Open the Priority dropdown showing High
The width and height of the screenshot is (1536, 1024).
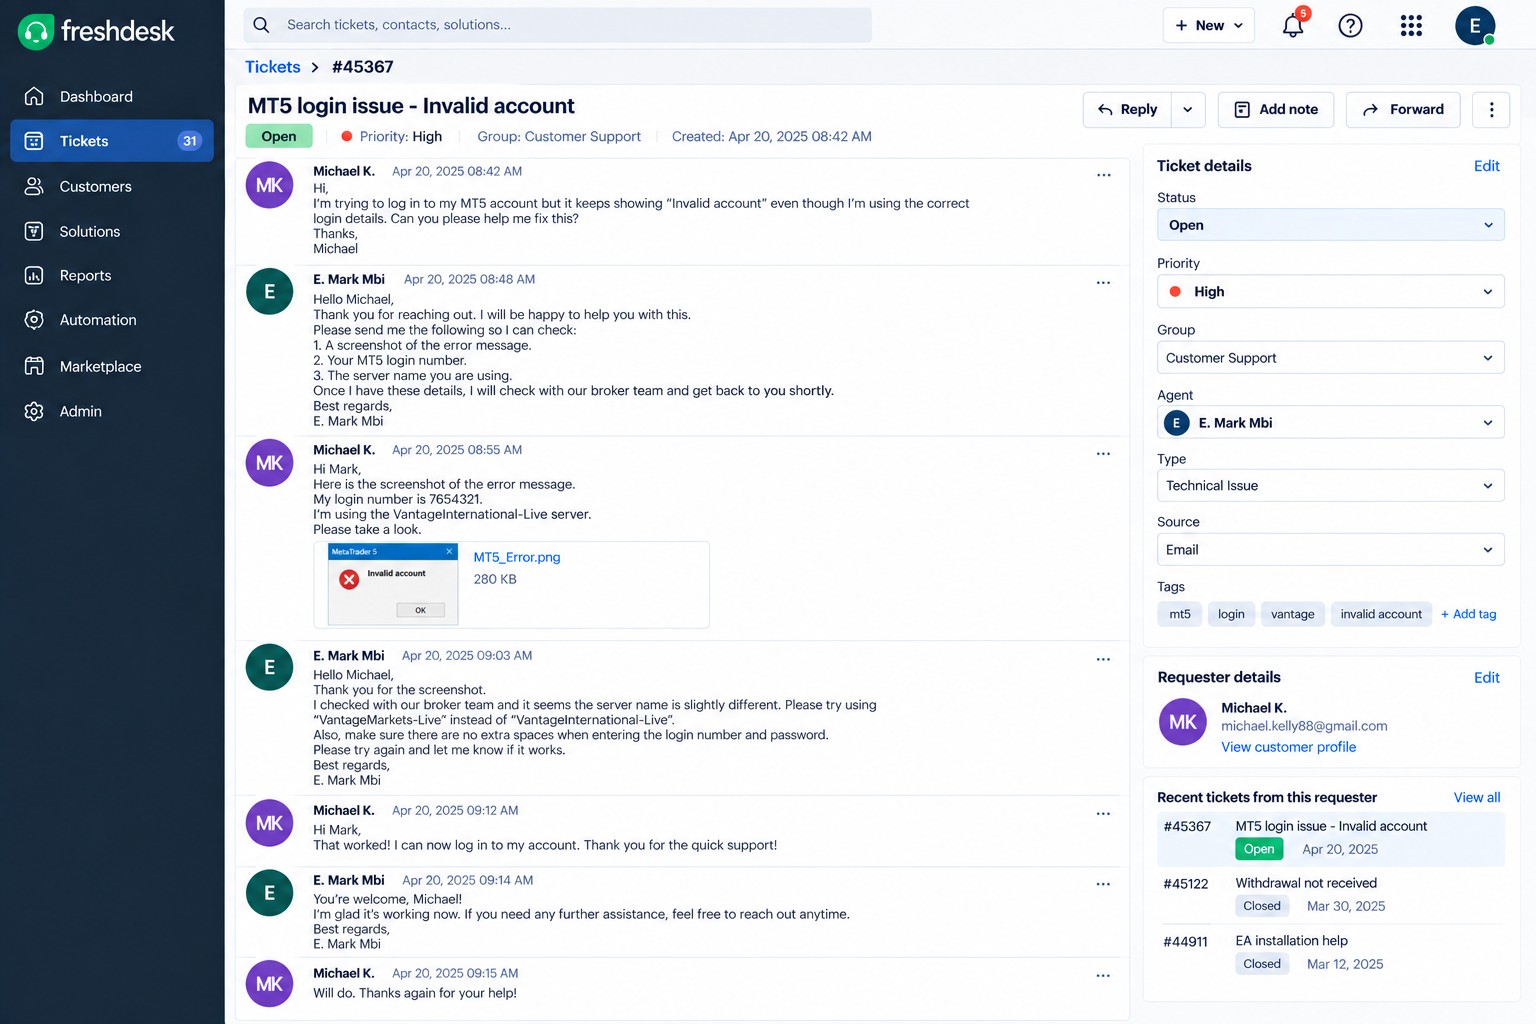point(1331,291)
